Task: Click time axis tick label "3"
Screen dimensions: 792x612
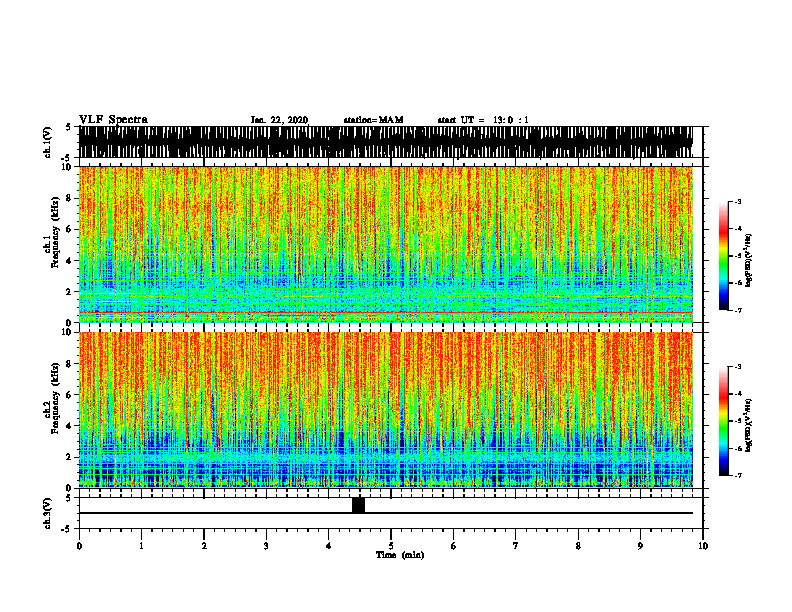Action: (266, 546)
